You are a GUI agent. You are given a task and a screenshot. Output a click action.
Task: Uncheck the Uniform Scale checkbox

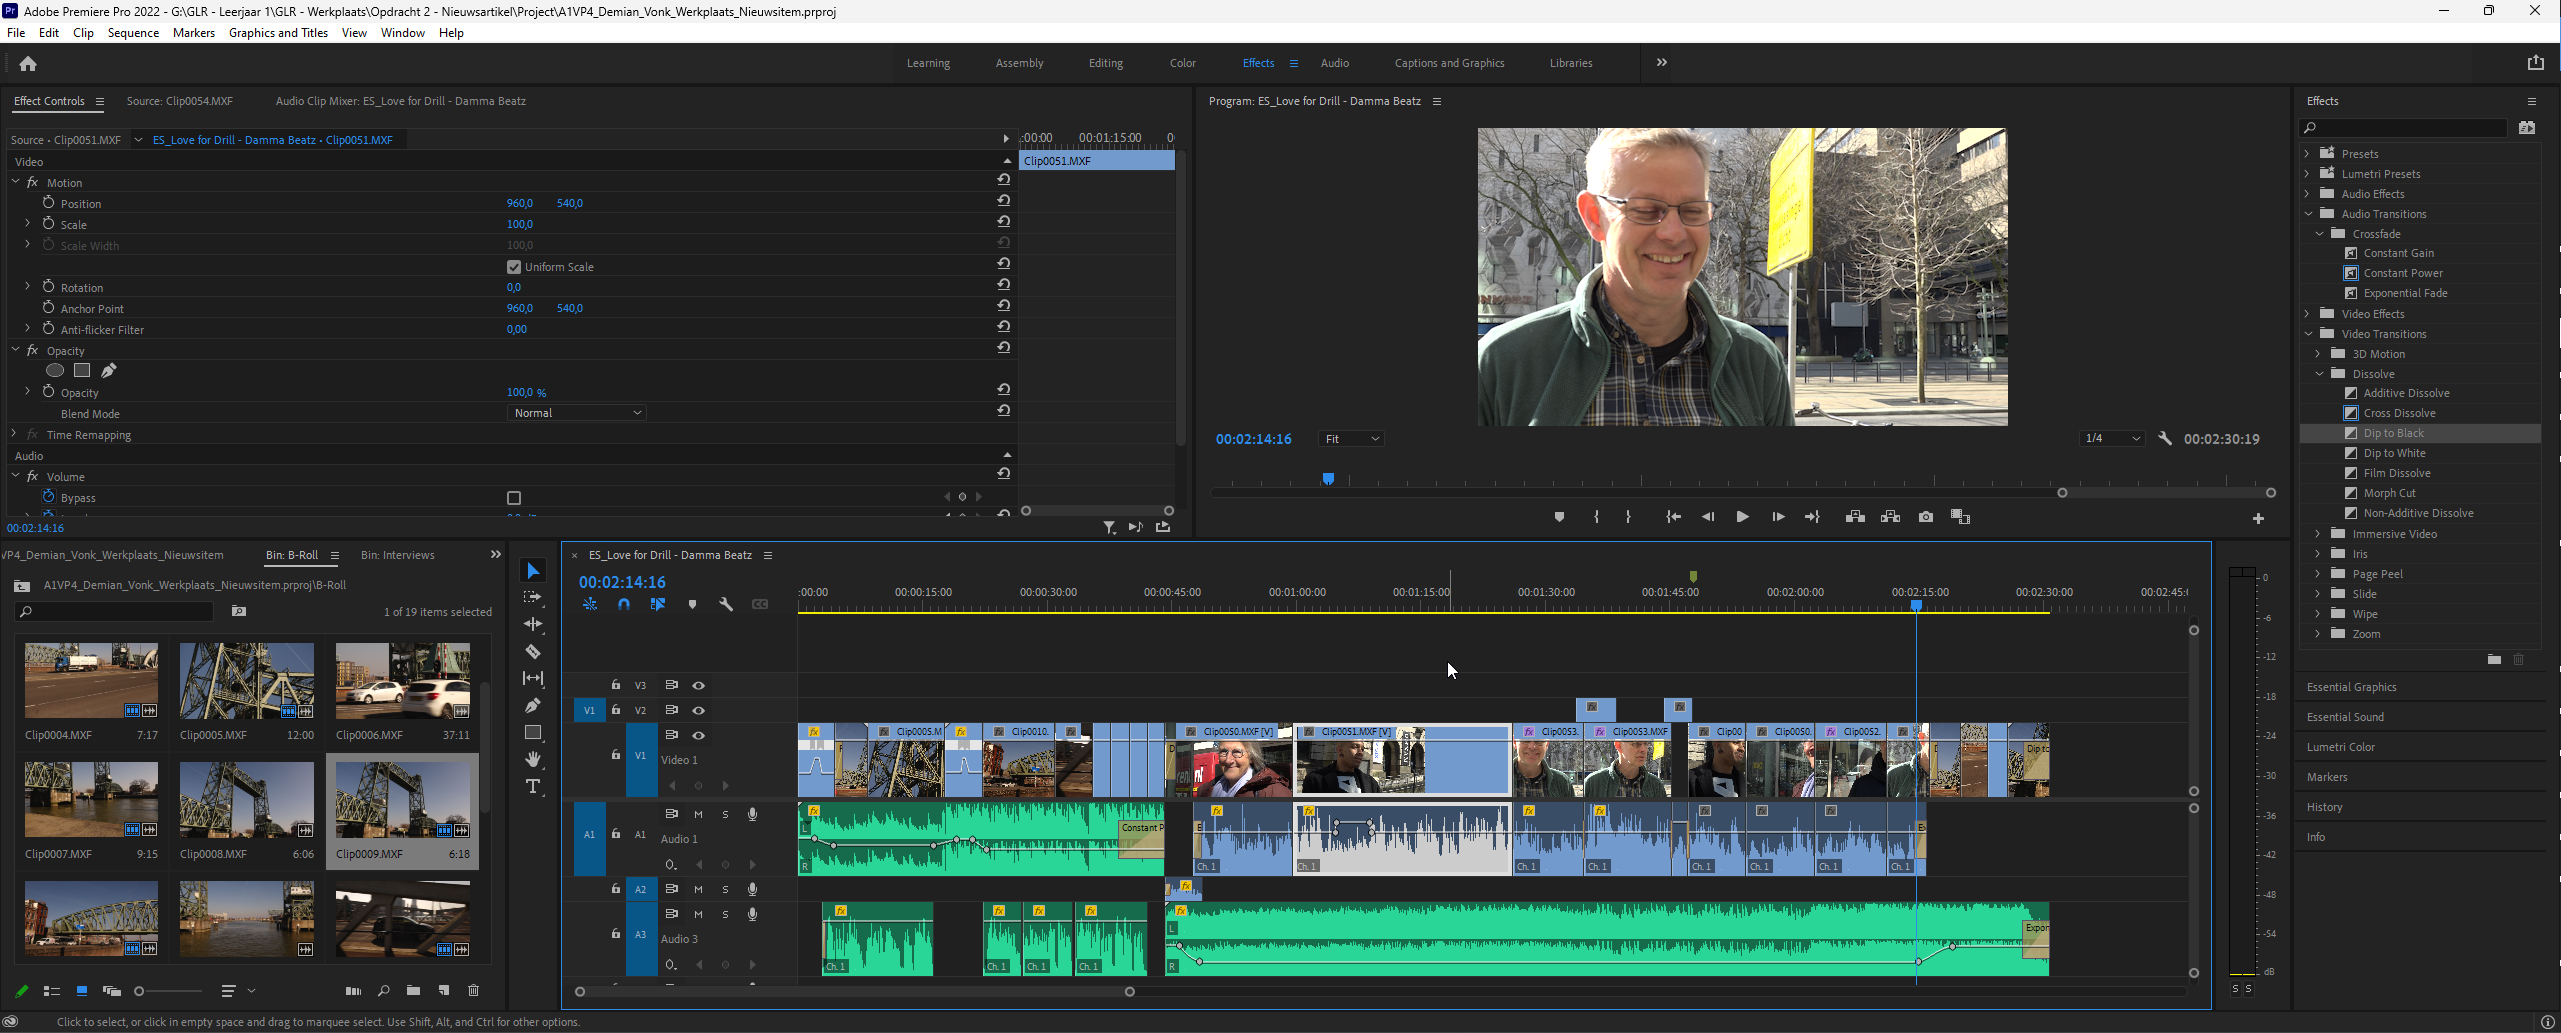pyautogui.click(x=514, y=267)
